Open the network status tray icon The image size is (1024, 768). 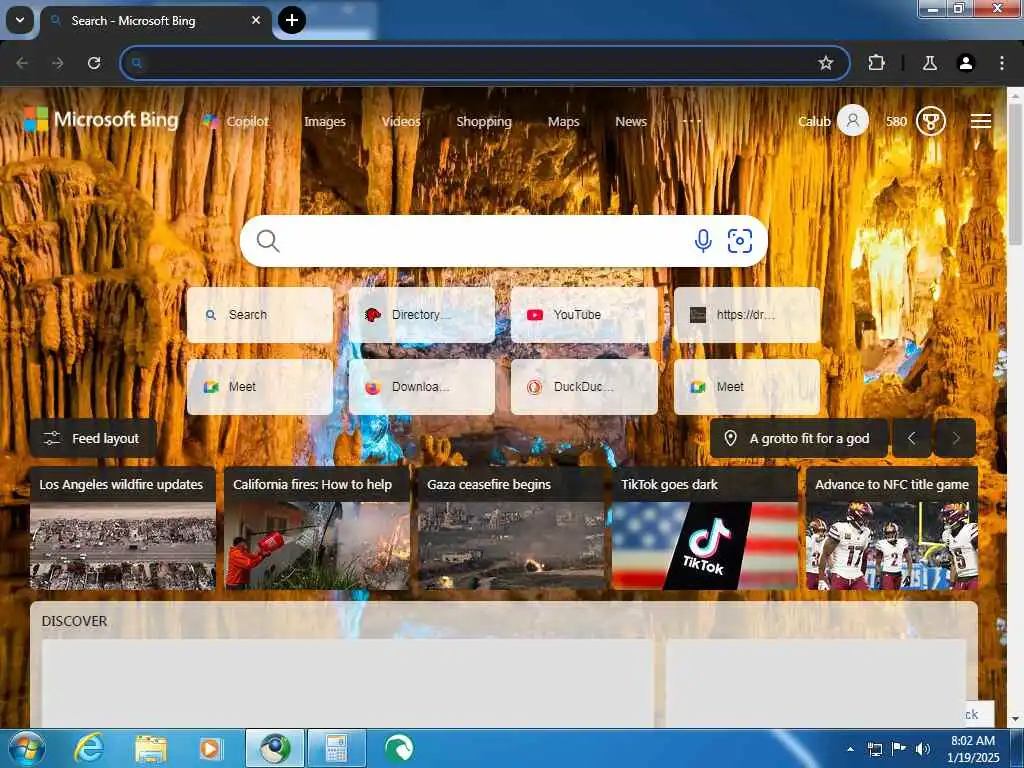point(874,749)
